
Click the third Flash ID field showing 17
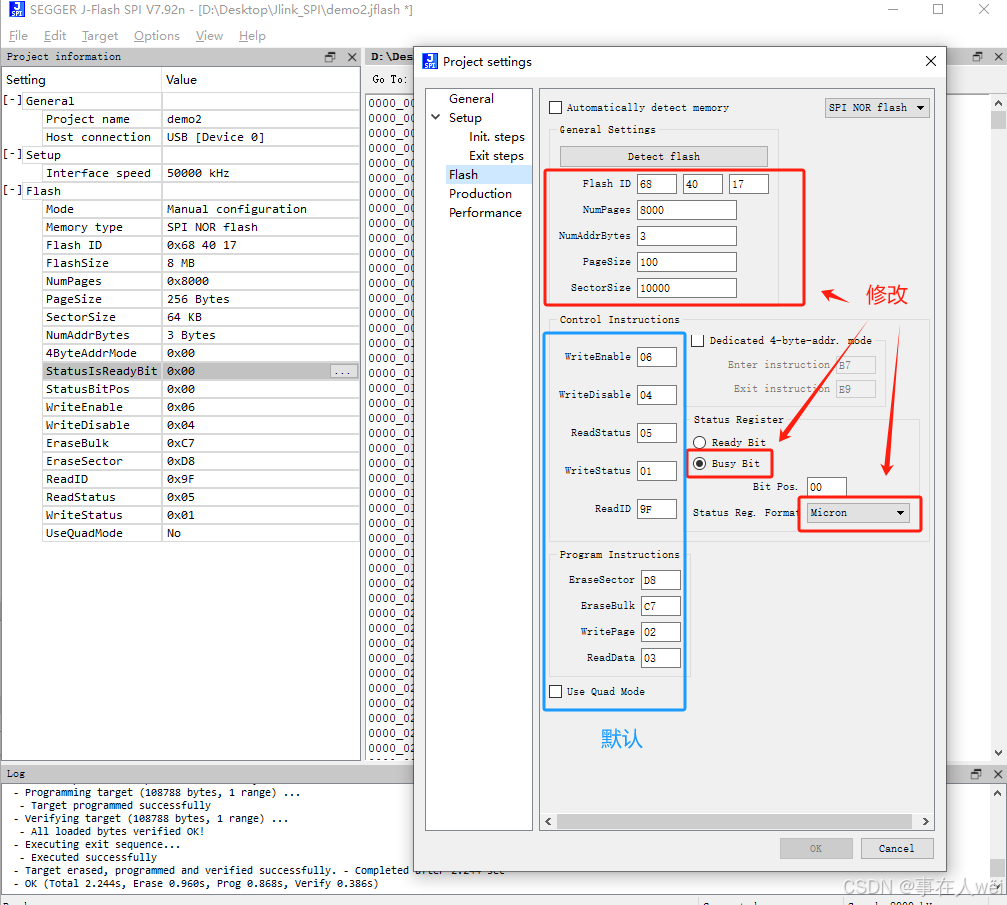(749, 184)
